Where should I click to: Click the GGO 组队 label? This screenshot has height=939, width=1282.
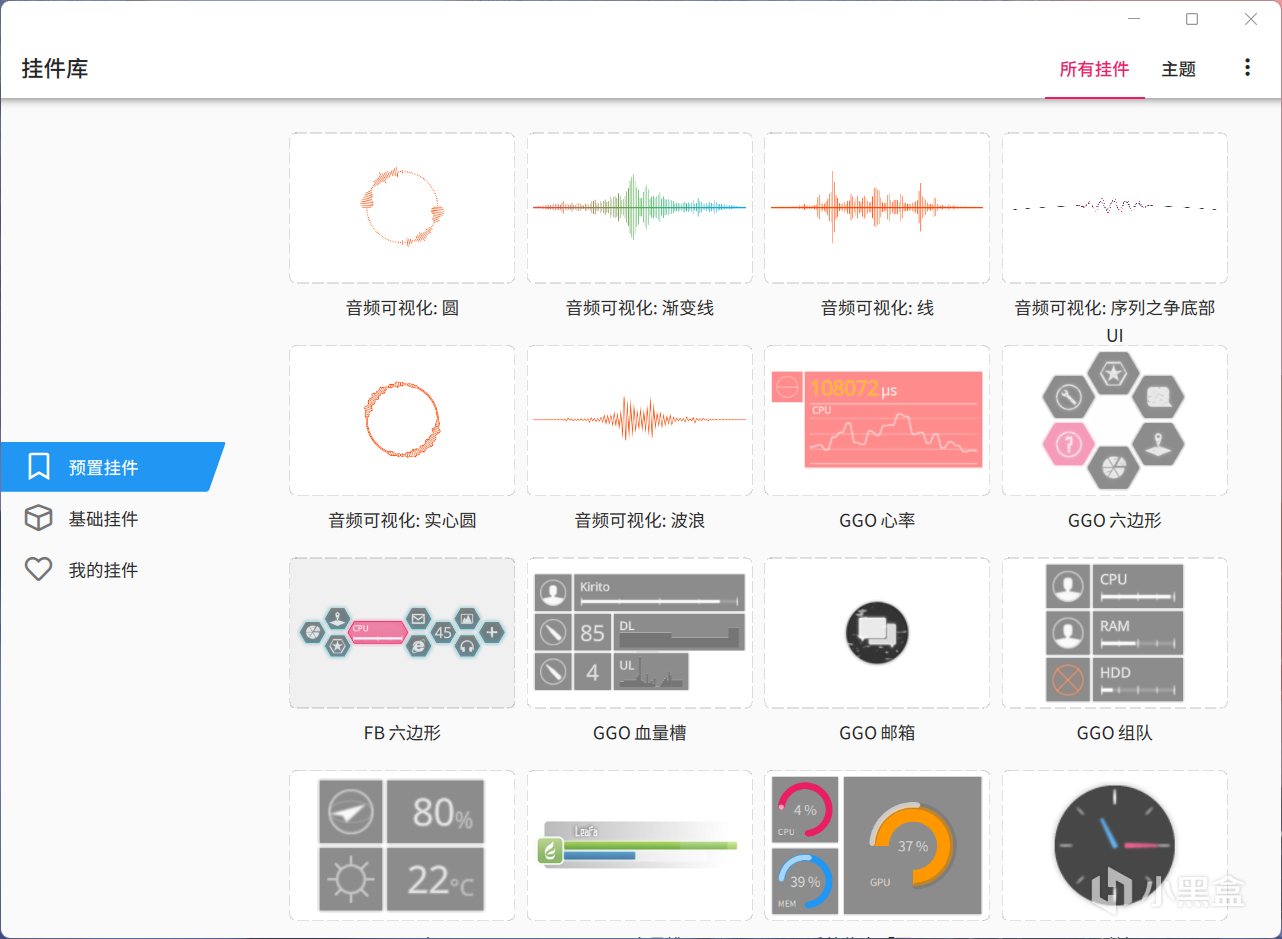[x=1115, y=733]
